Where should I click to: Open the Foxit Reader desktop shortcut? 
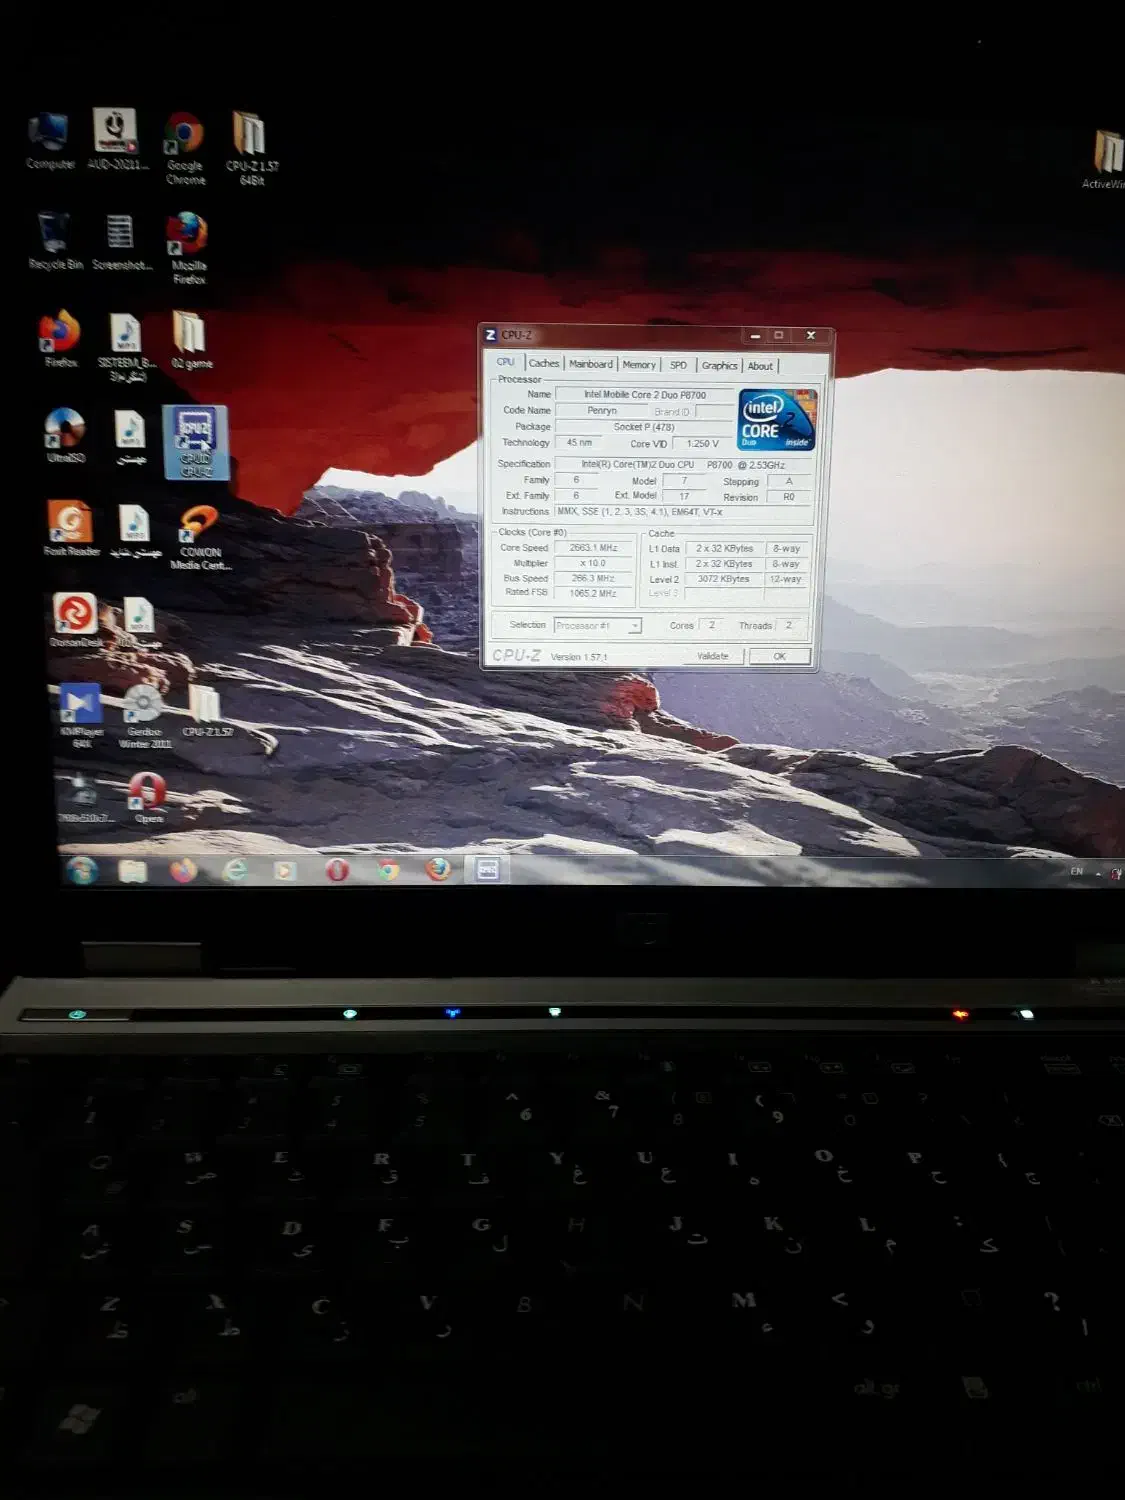tap(70, 525)
